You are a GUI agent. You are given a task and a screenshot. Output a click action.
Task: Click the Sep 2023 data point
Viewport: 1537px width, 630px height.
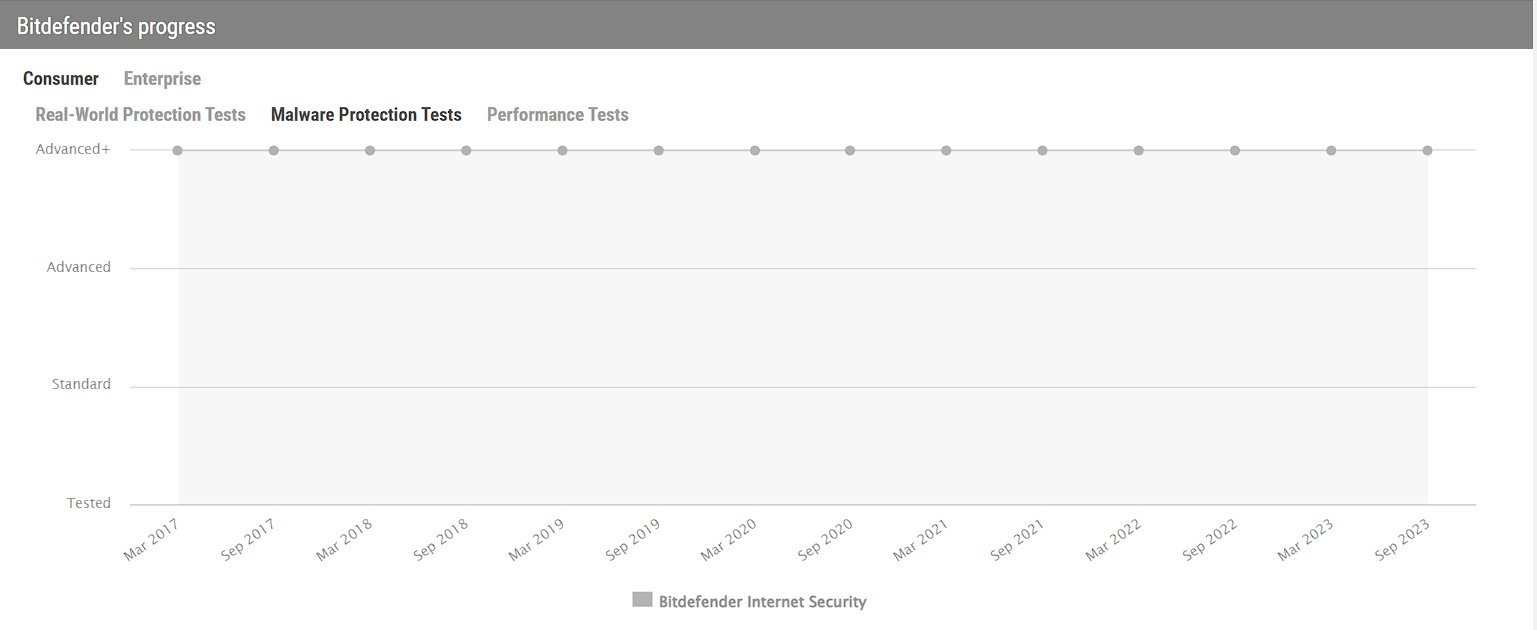1427,151
